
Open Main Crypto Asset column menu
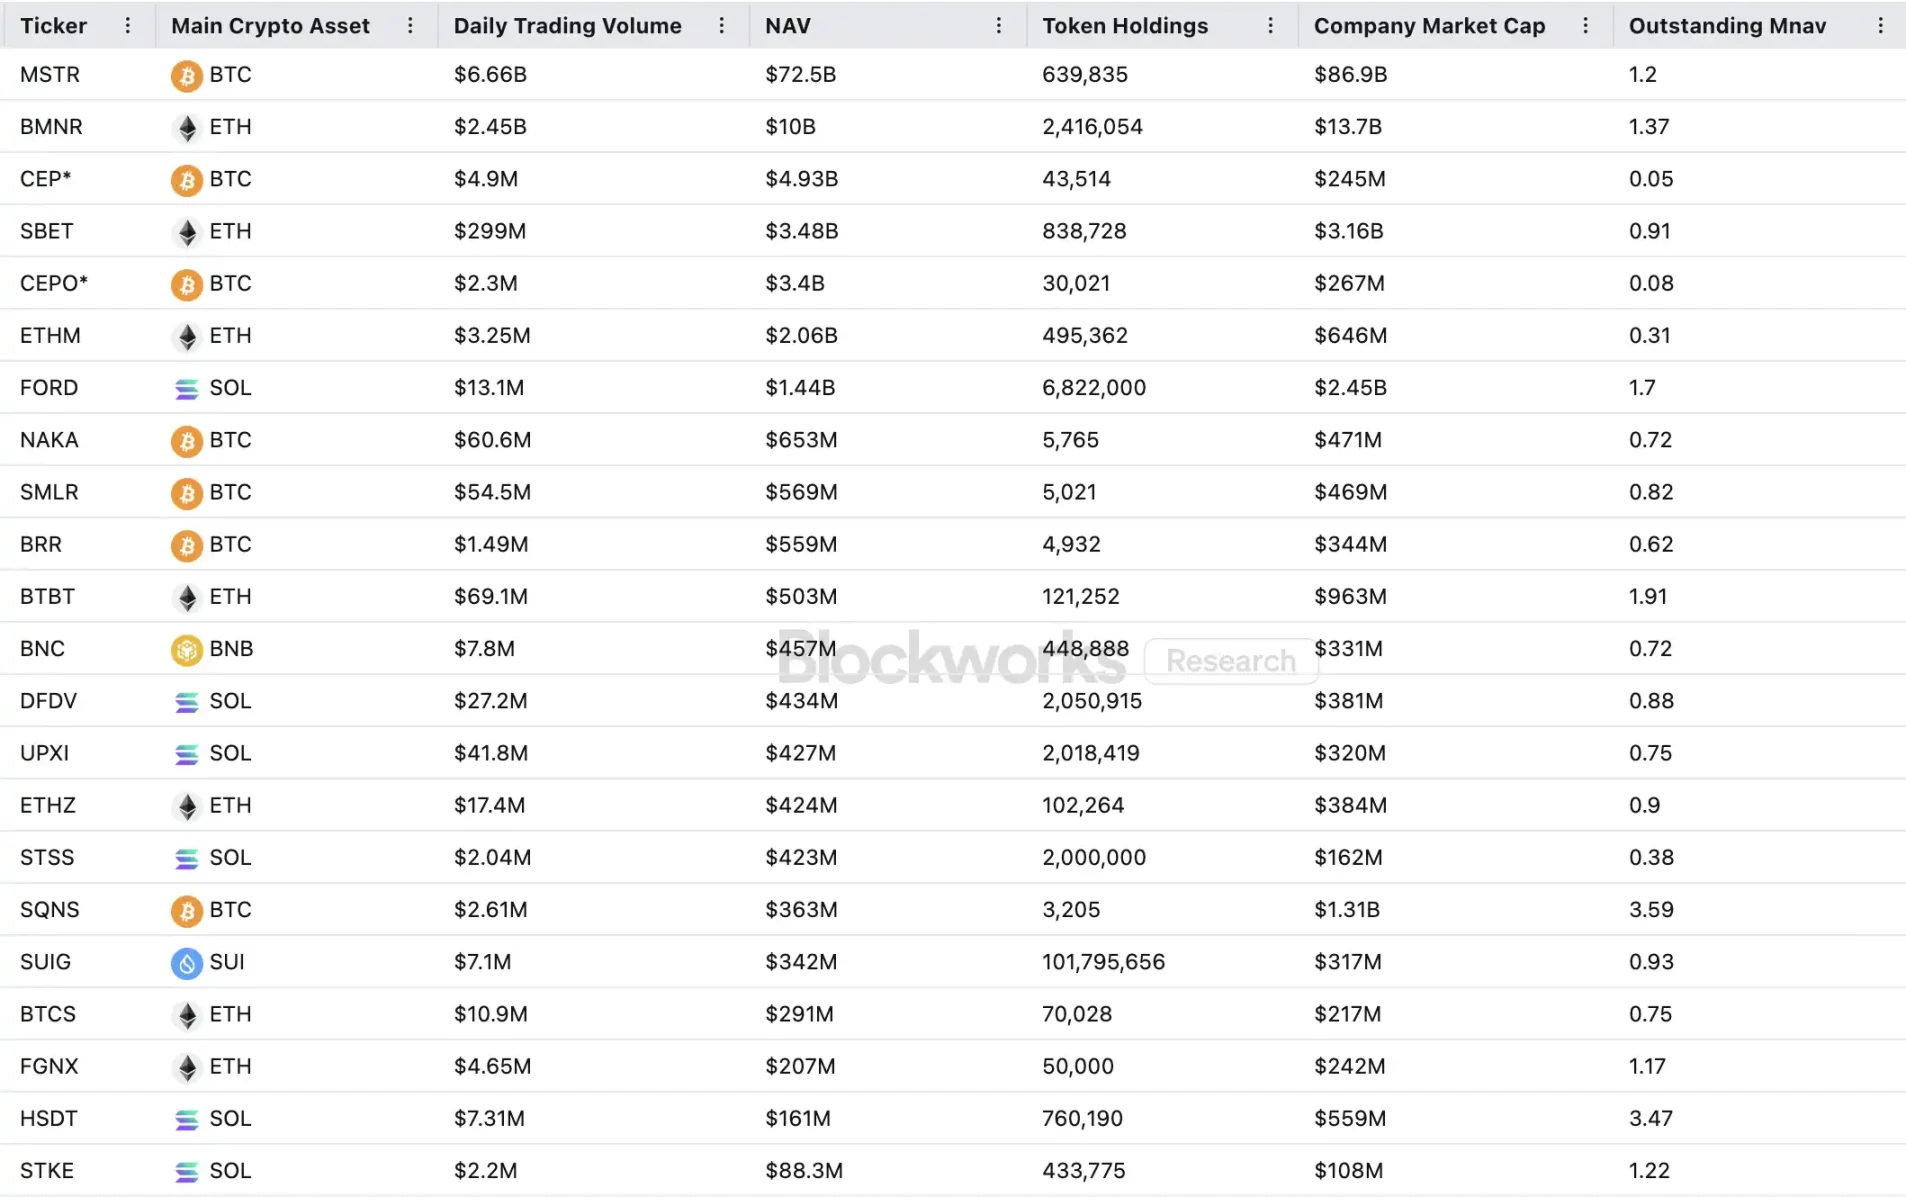click(410, 26)
